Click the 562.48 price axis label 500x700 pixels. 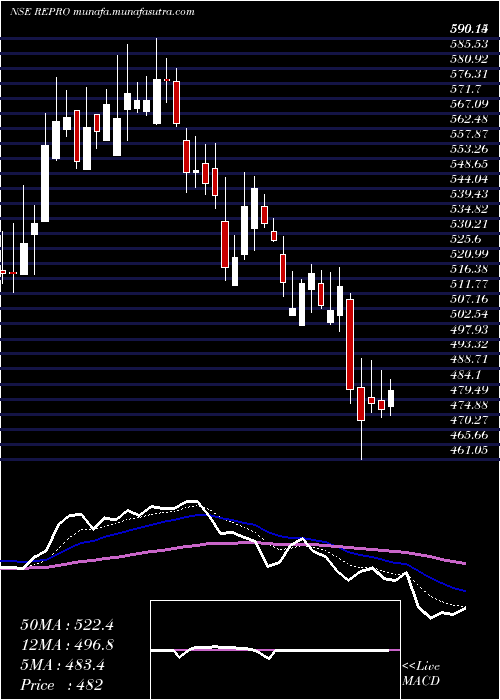[x=468, y=119]
